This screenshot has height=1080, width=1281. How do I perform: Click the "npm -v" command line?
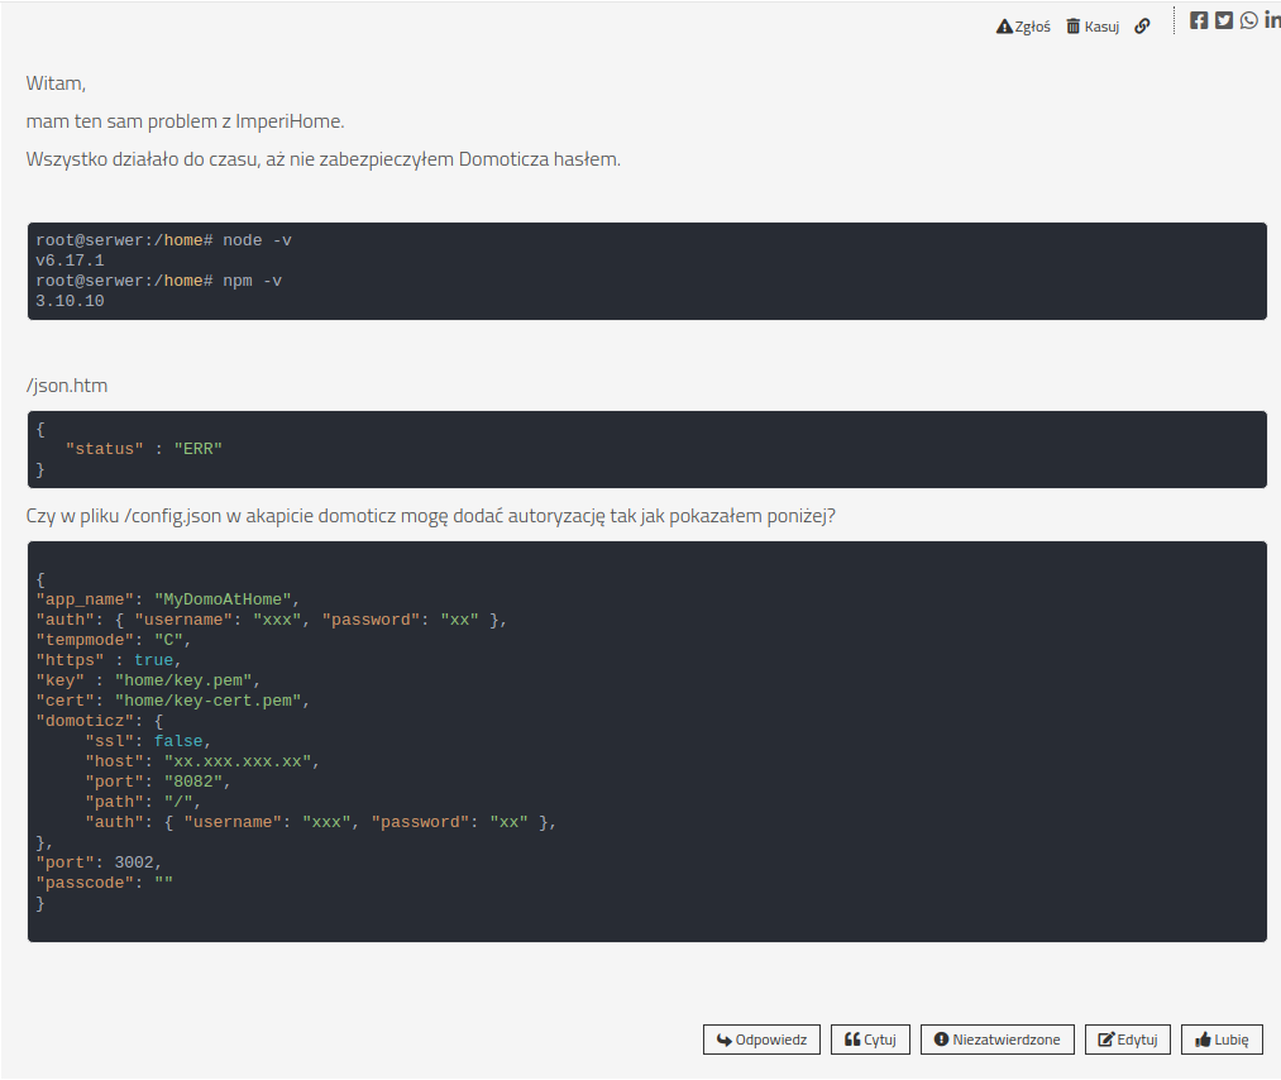pyautogui.click(x=159, y=281)
